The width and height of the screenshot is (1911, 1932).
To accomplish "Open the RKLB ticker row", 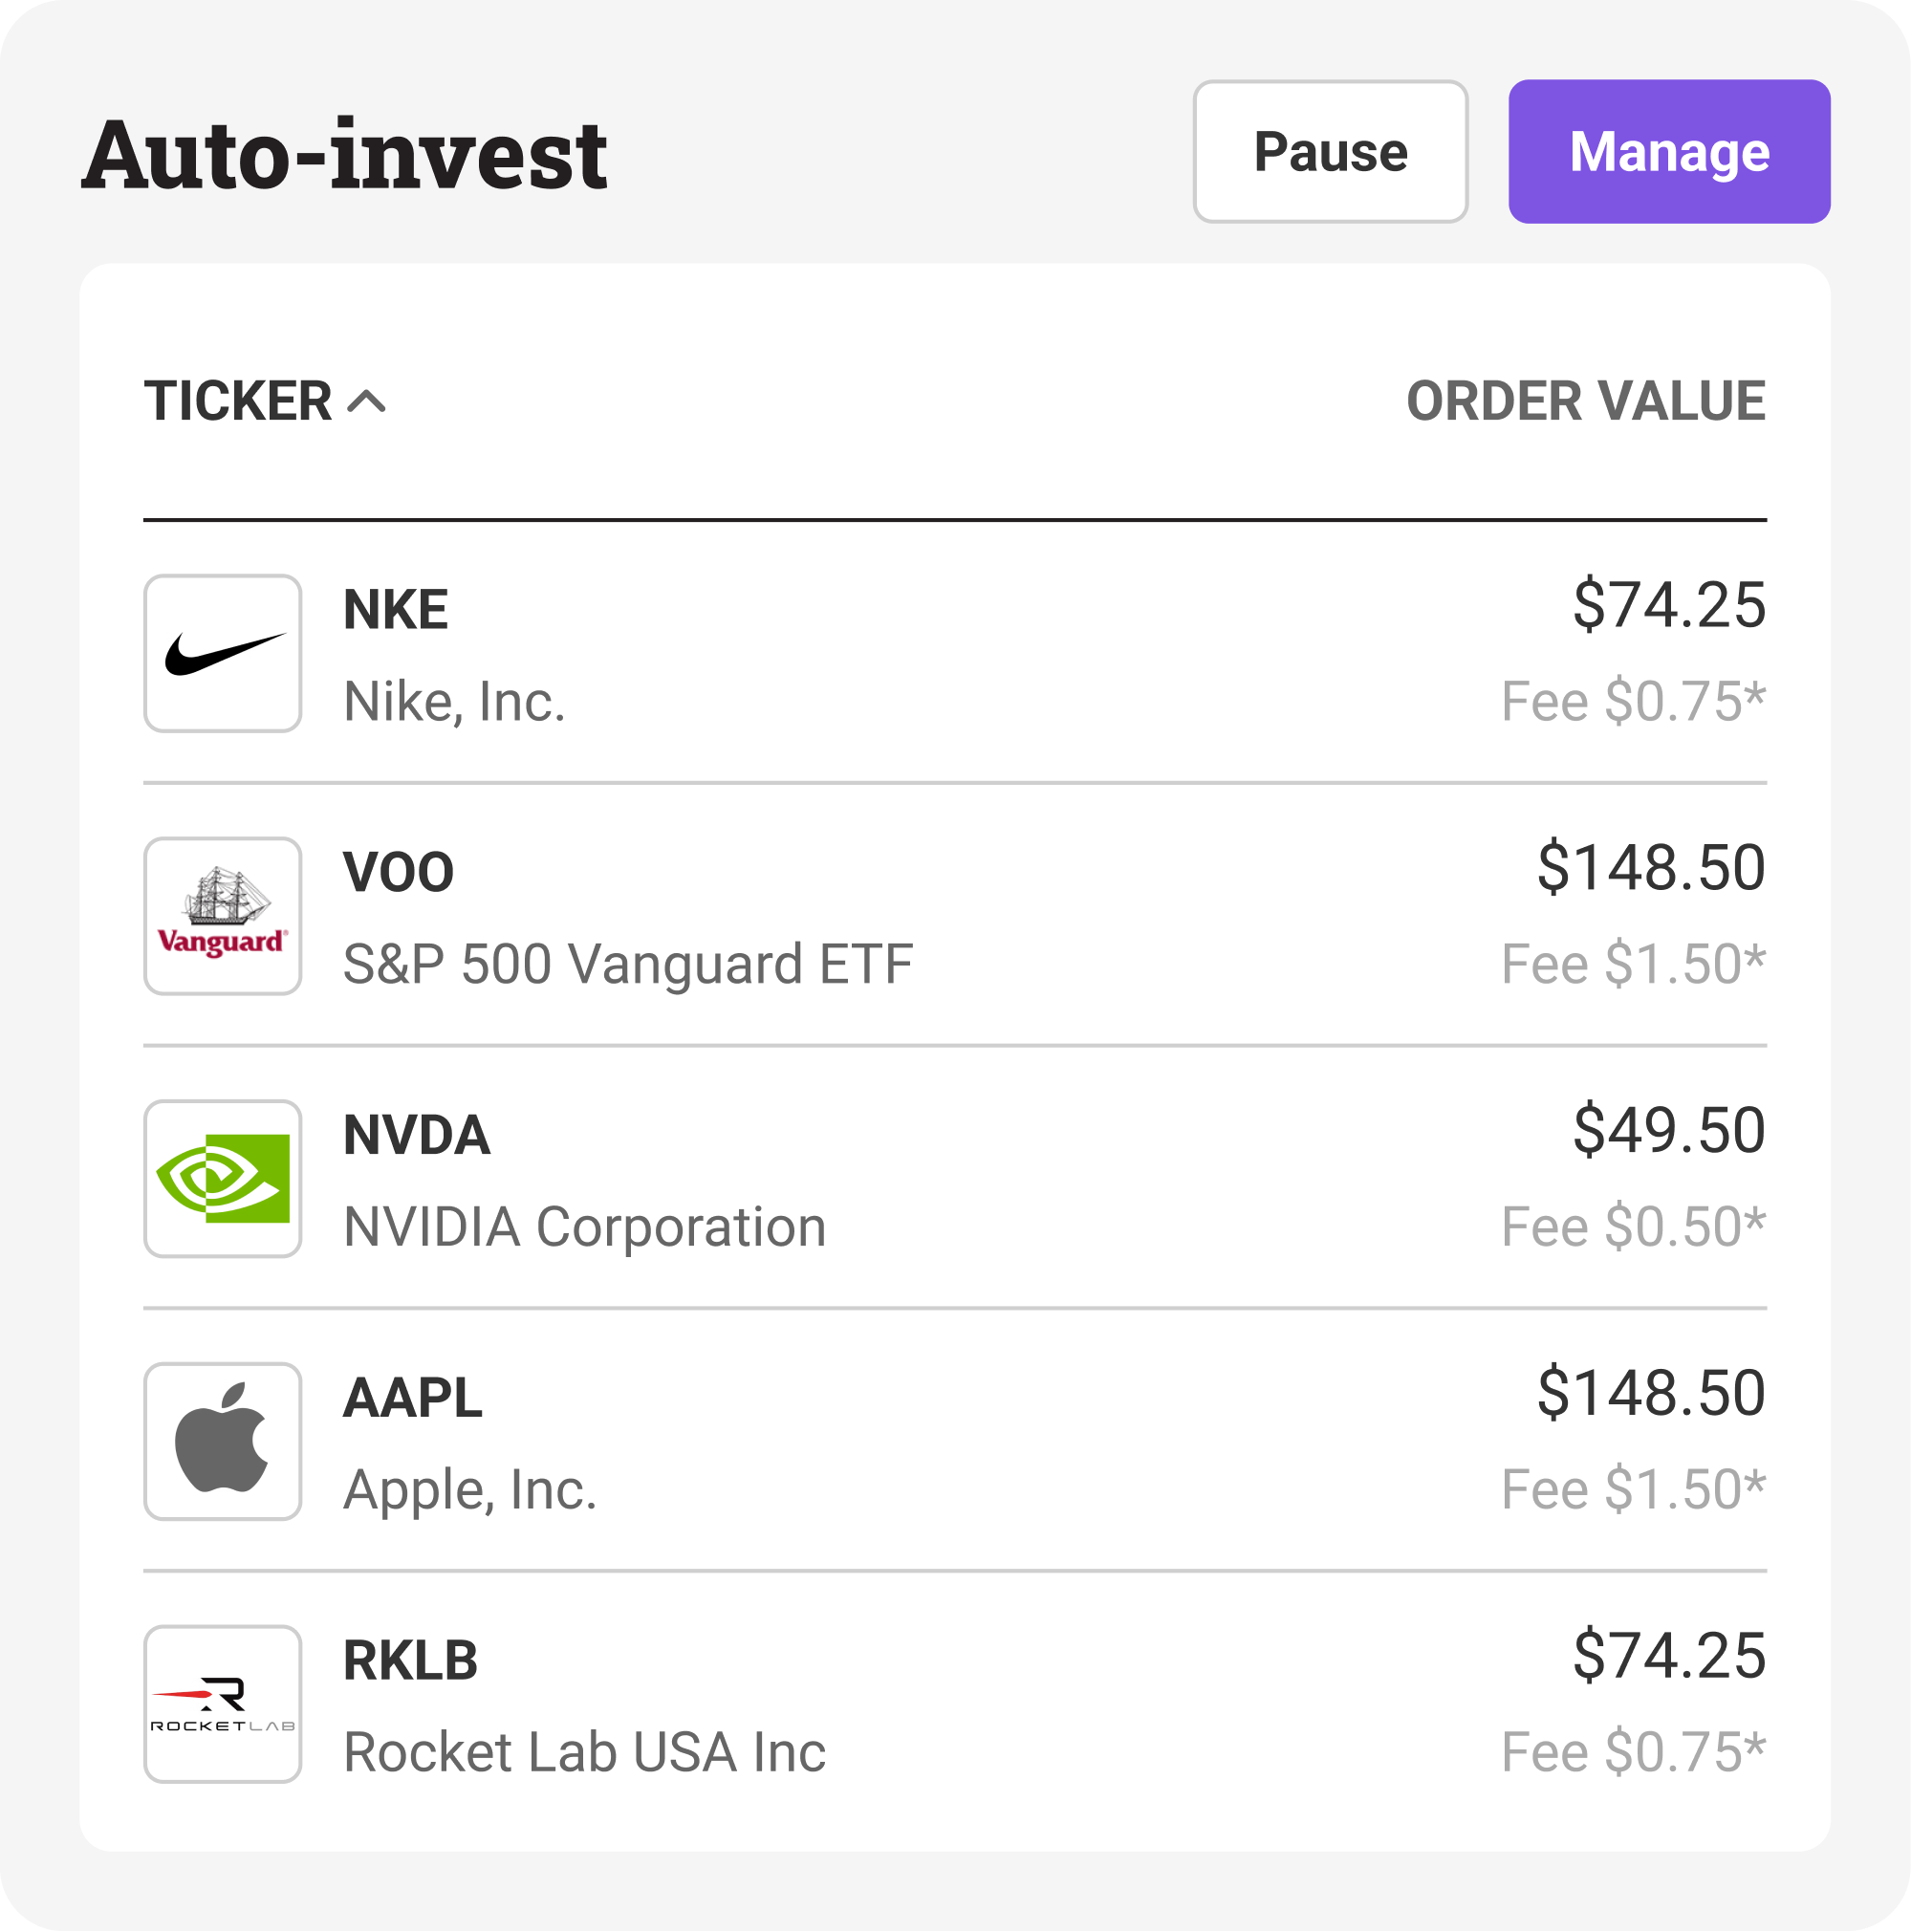I will 411,1660.
